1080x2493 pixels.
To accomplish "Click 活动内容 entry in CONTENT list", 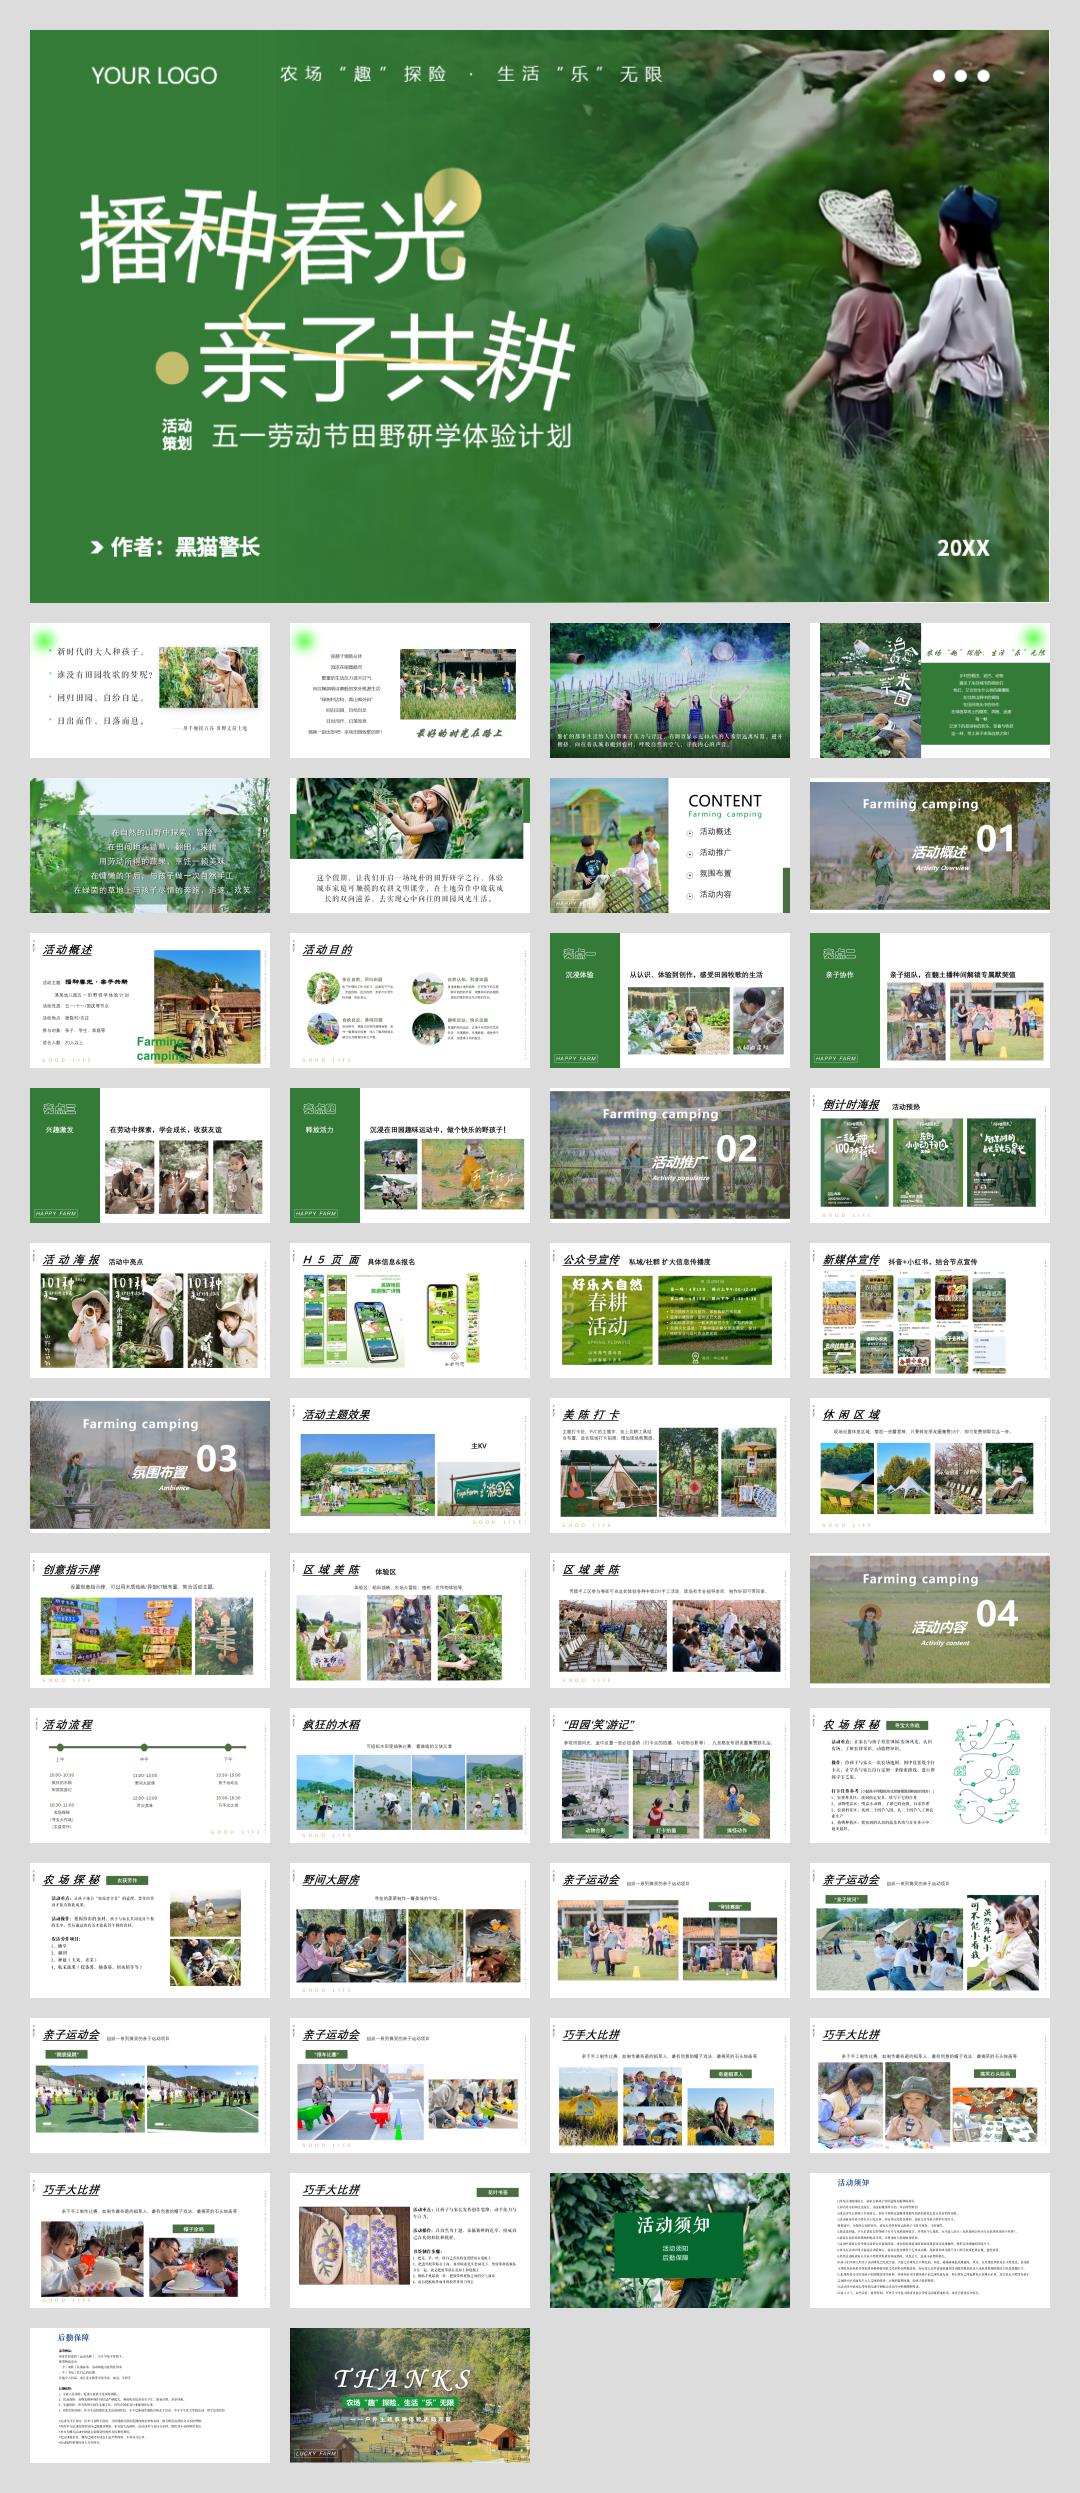I will pos(715,895).
